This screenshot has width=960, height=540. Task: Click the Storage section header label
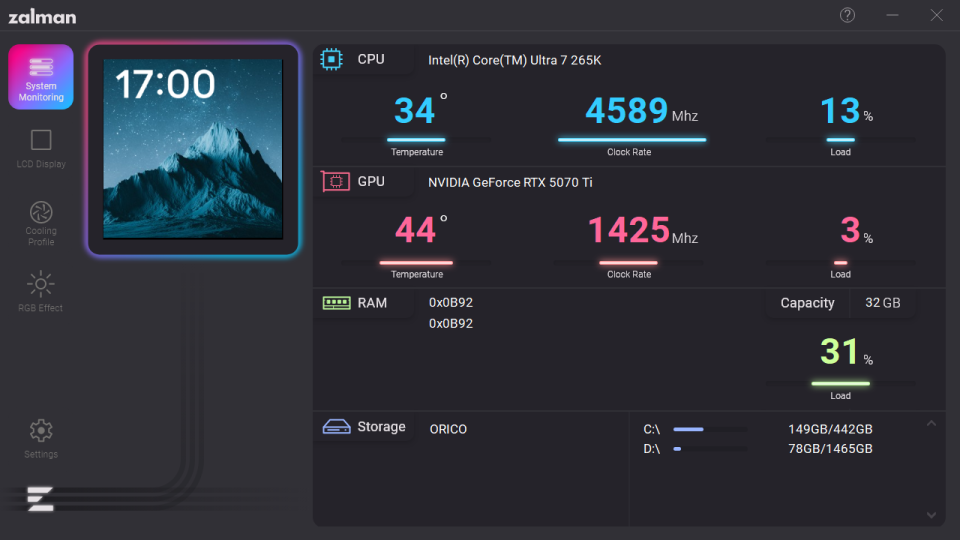pos(381,427)
